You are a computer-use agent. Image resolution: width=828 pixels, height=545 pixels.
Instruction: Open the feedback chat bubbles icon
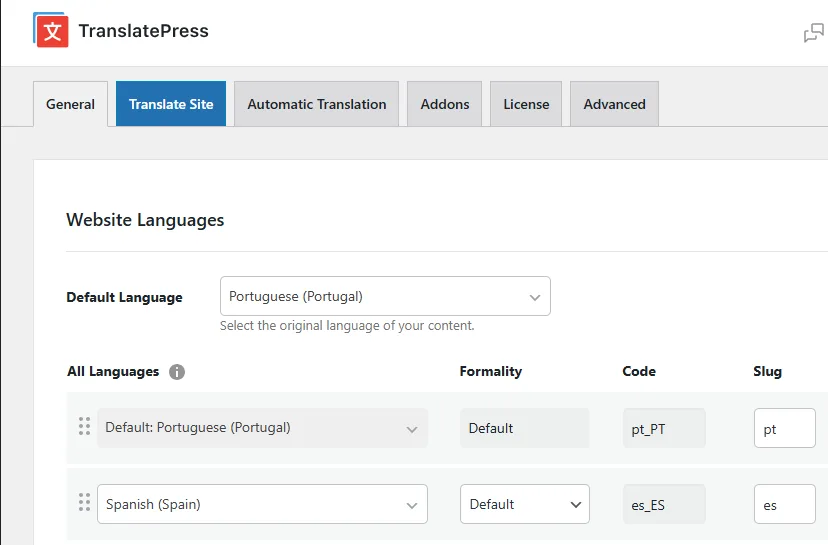tap(813, 33)
